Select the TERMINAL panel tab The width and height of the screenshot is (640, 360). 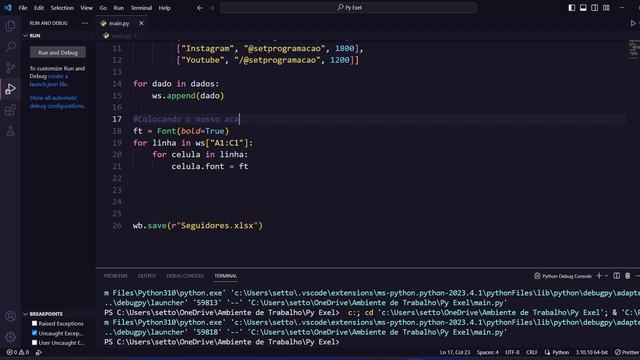click(226, 276)
